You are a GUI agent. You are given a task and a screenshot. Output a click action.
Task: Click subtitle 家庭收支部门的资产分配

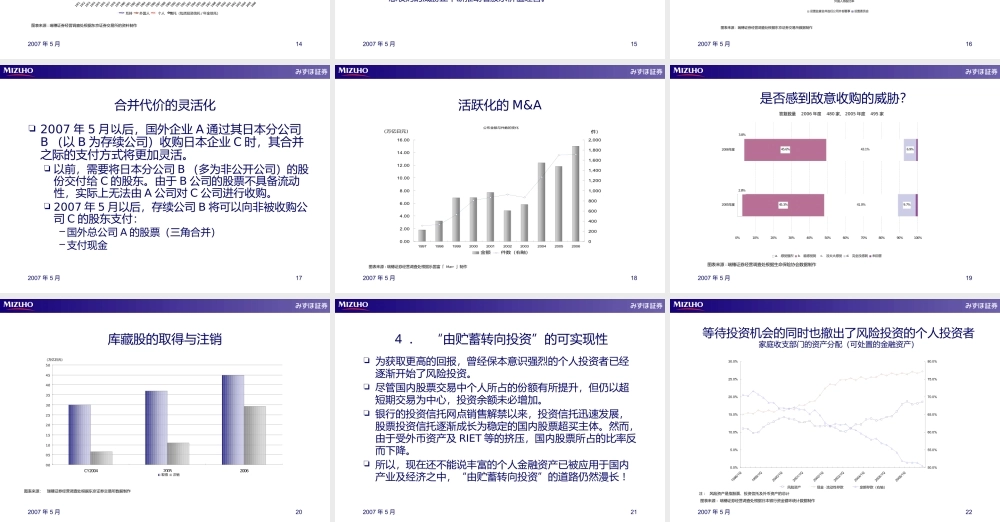point(836,345)
